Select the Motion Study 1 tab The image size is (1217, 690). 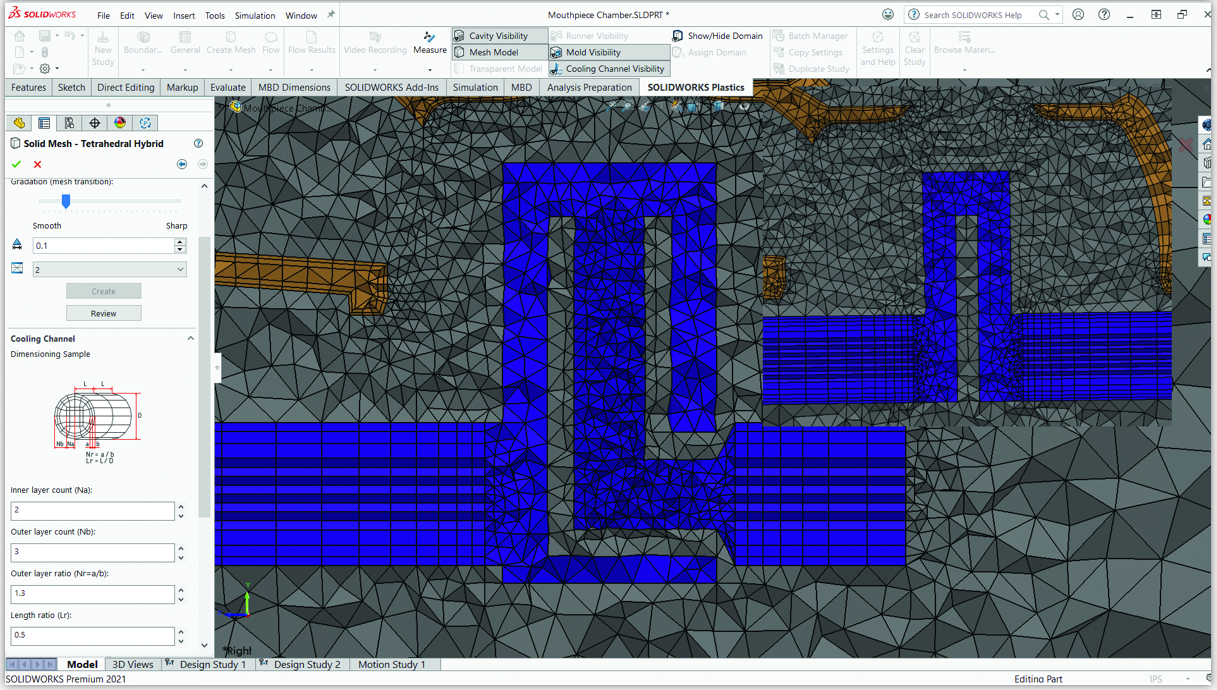click(391, 664)
